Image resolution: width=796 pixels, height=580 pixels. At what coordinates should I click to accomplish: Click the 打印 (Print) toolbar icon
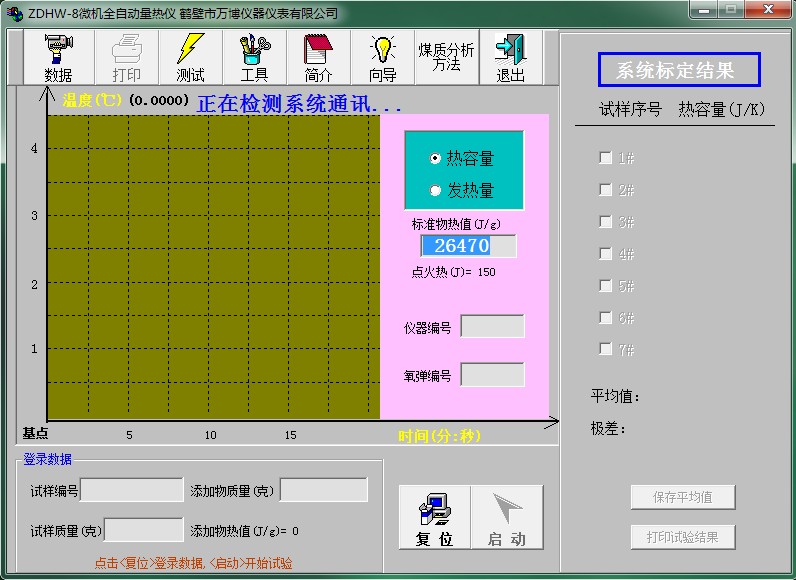pyautogui.click(x=127, y=57)
